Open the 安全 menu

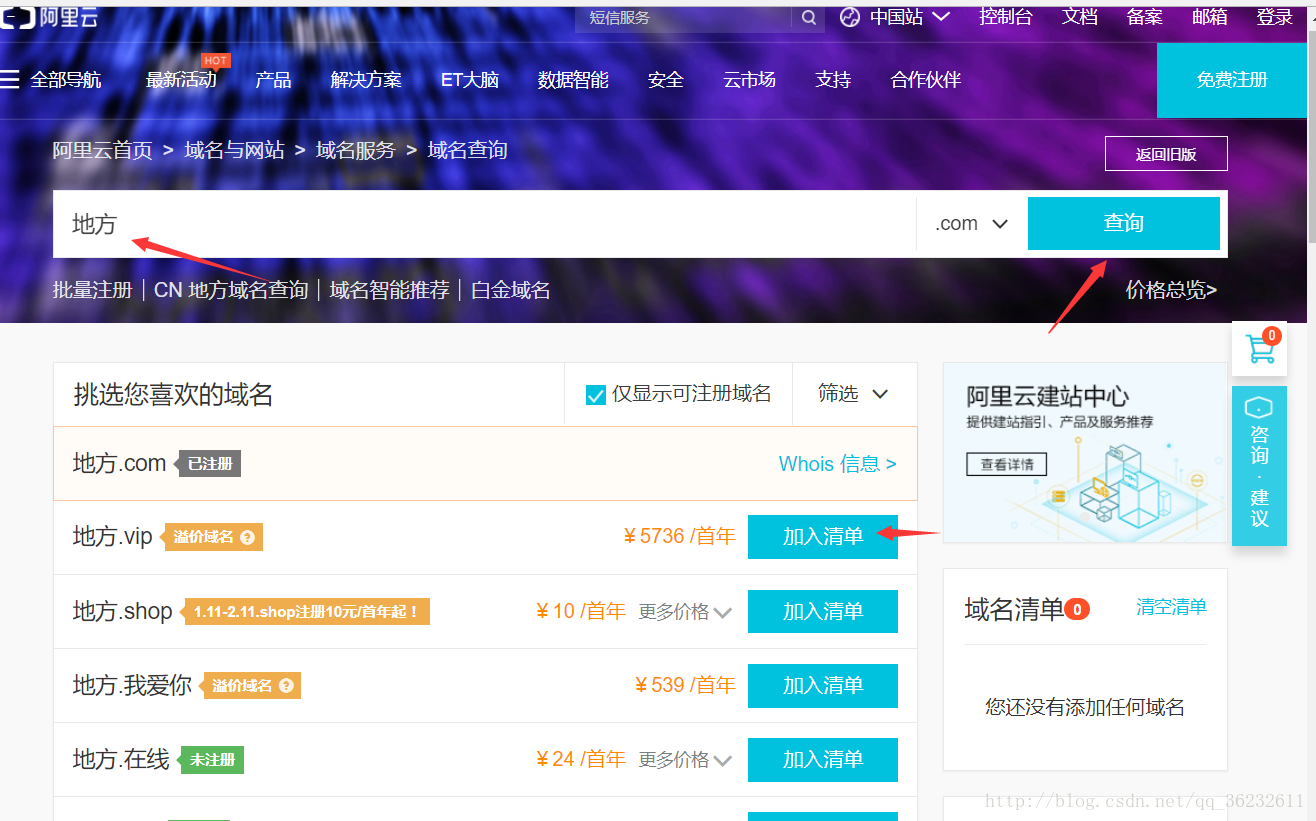[665, 80]
